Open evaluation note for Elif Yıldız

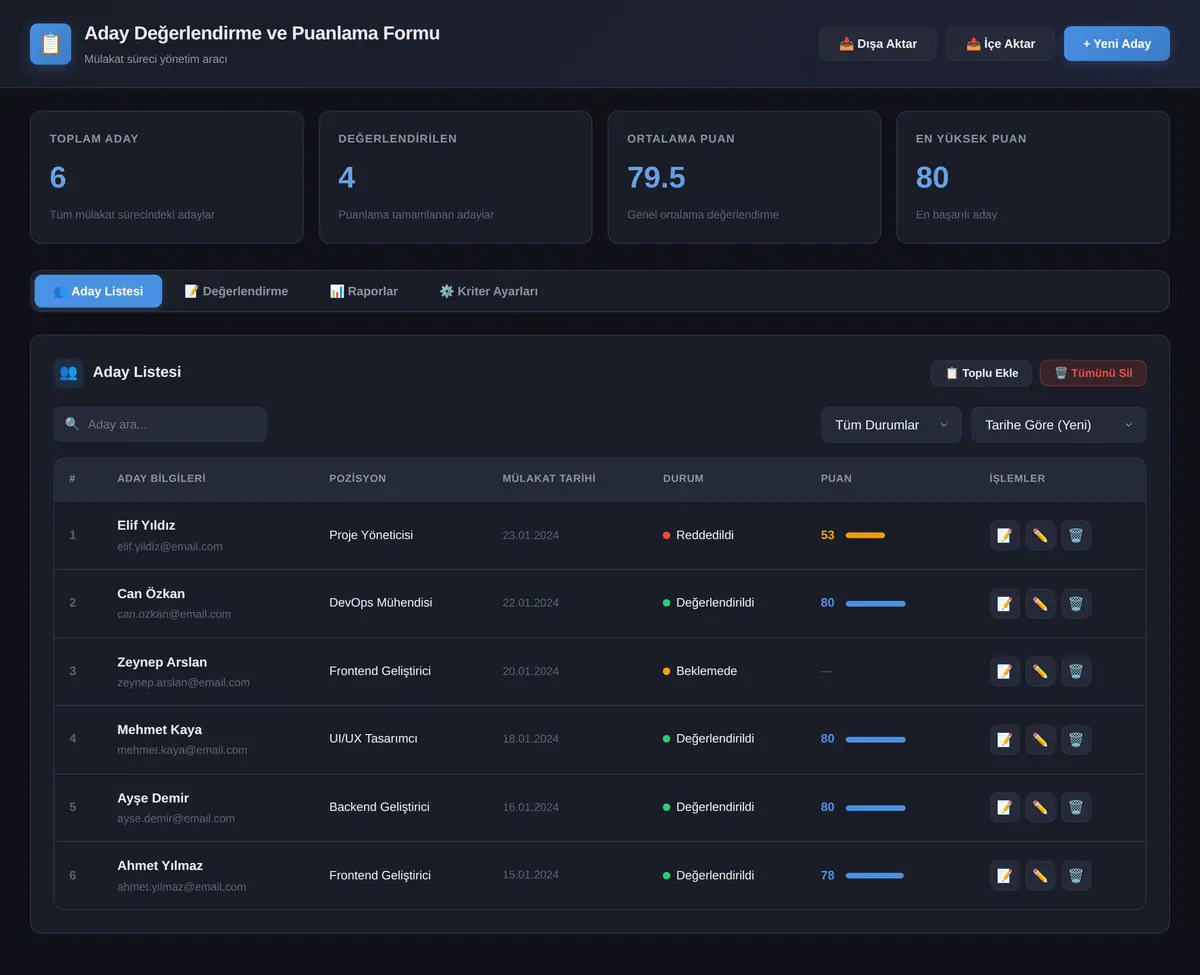point(1005,535)
